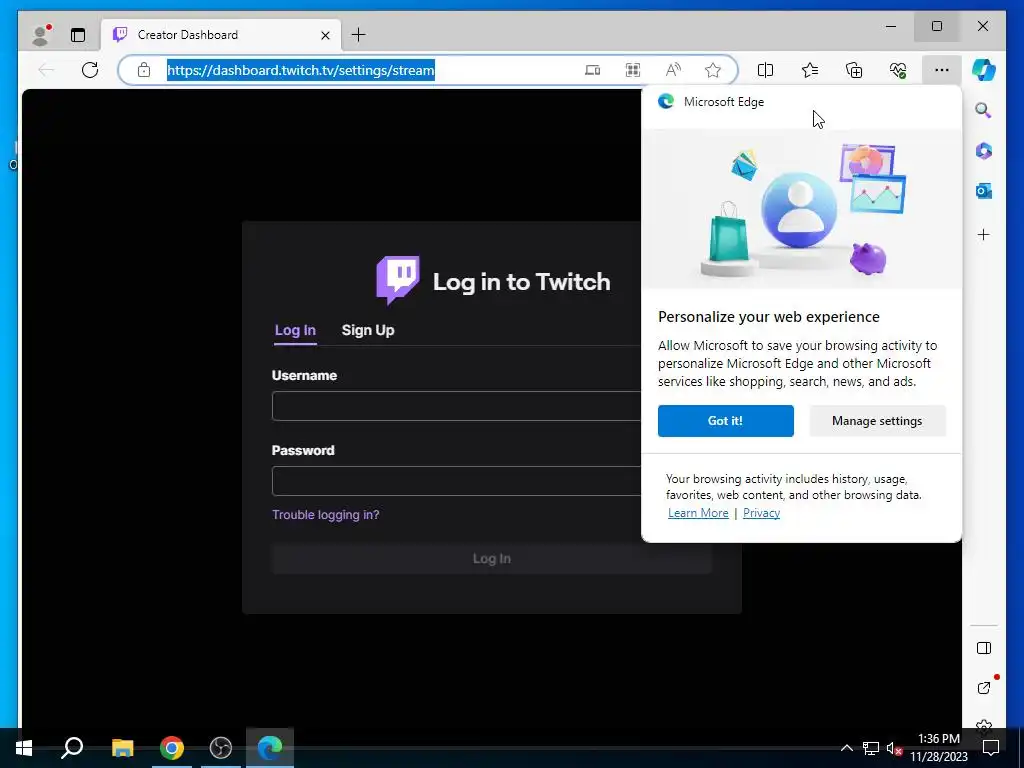Toggle the split screen icon
Screen dimensions: 1024x768
(765, 70)
